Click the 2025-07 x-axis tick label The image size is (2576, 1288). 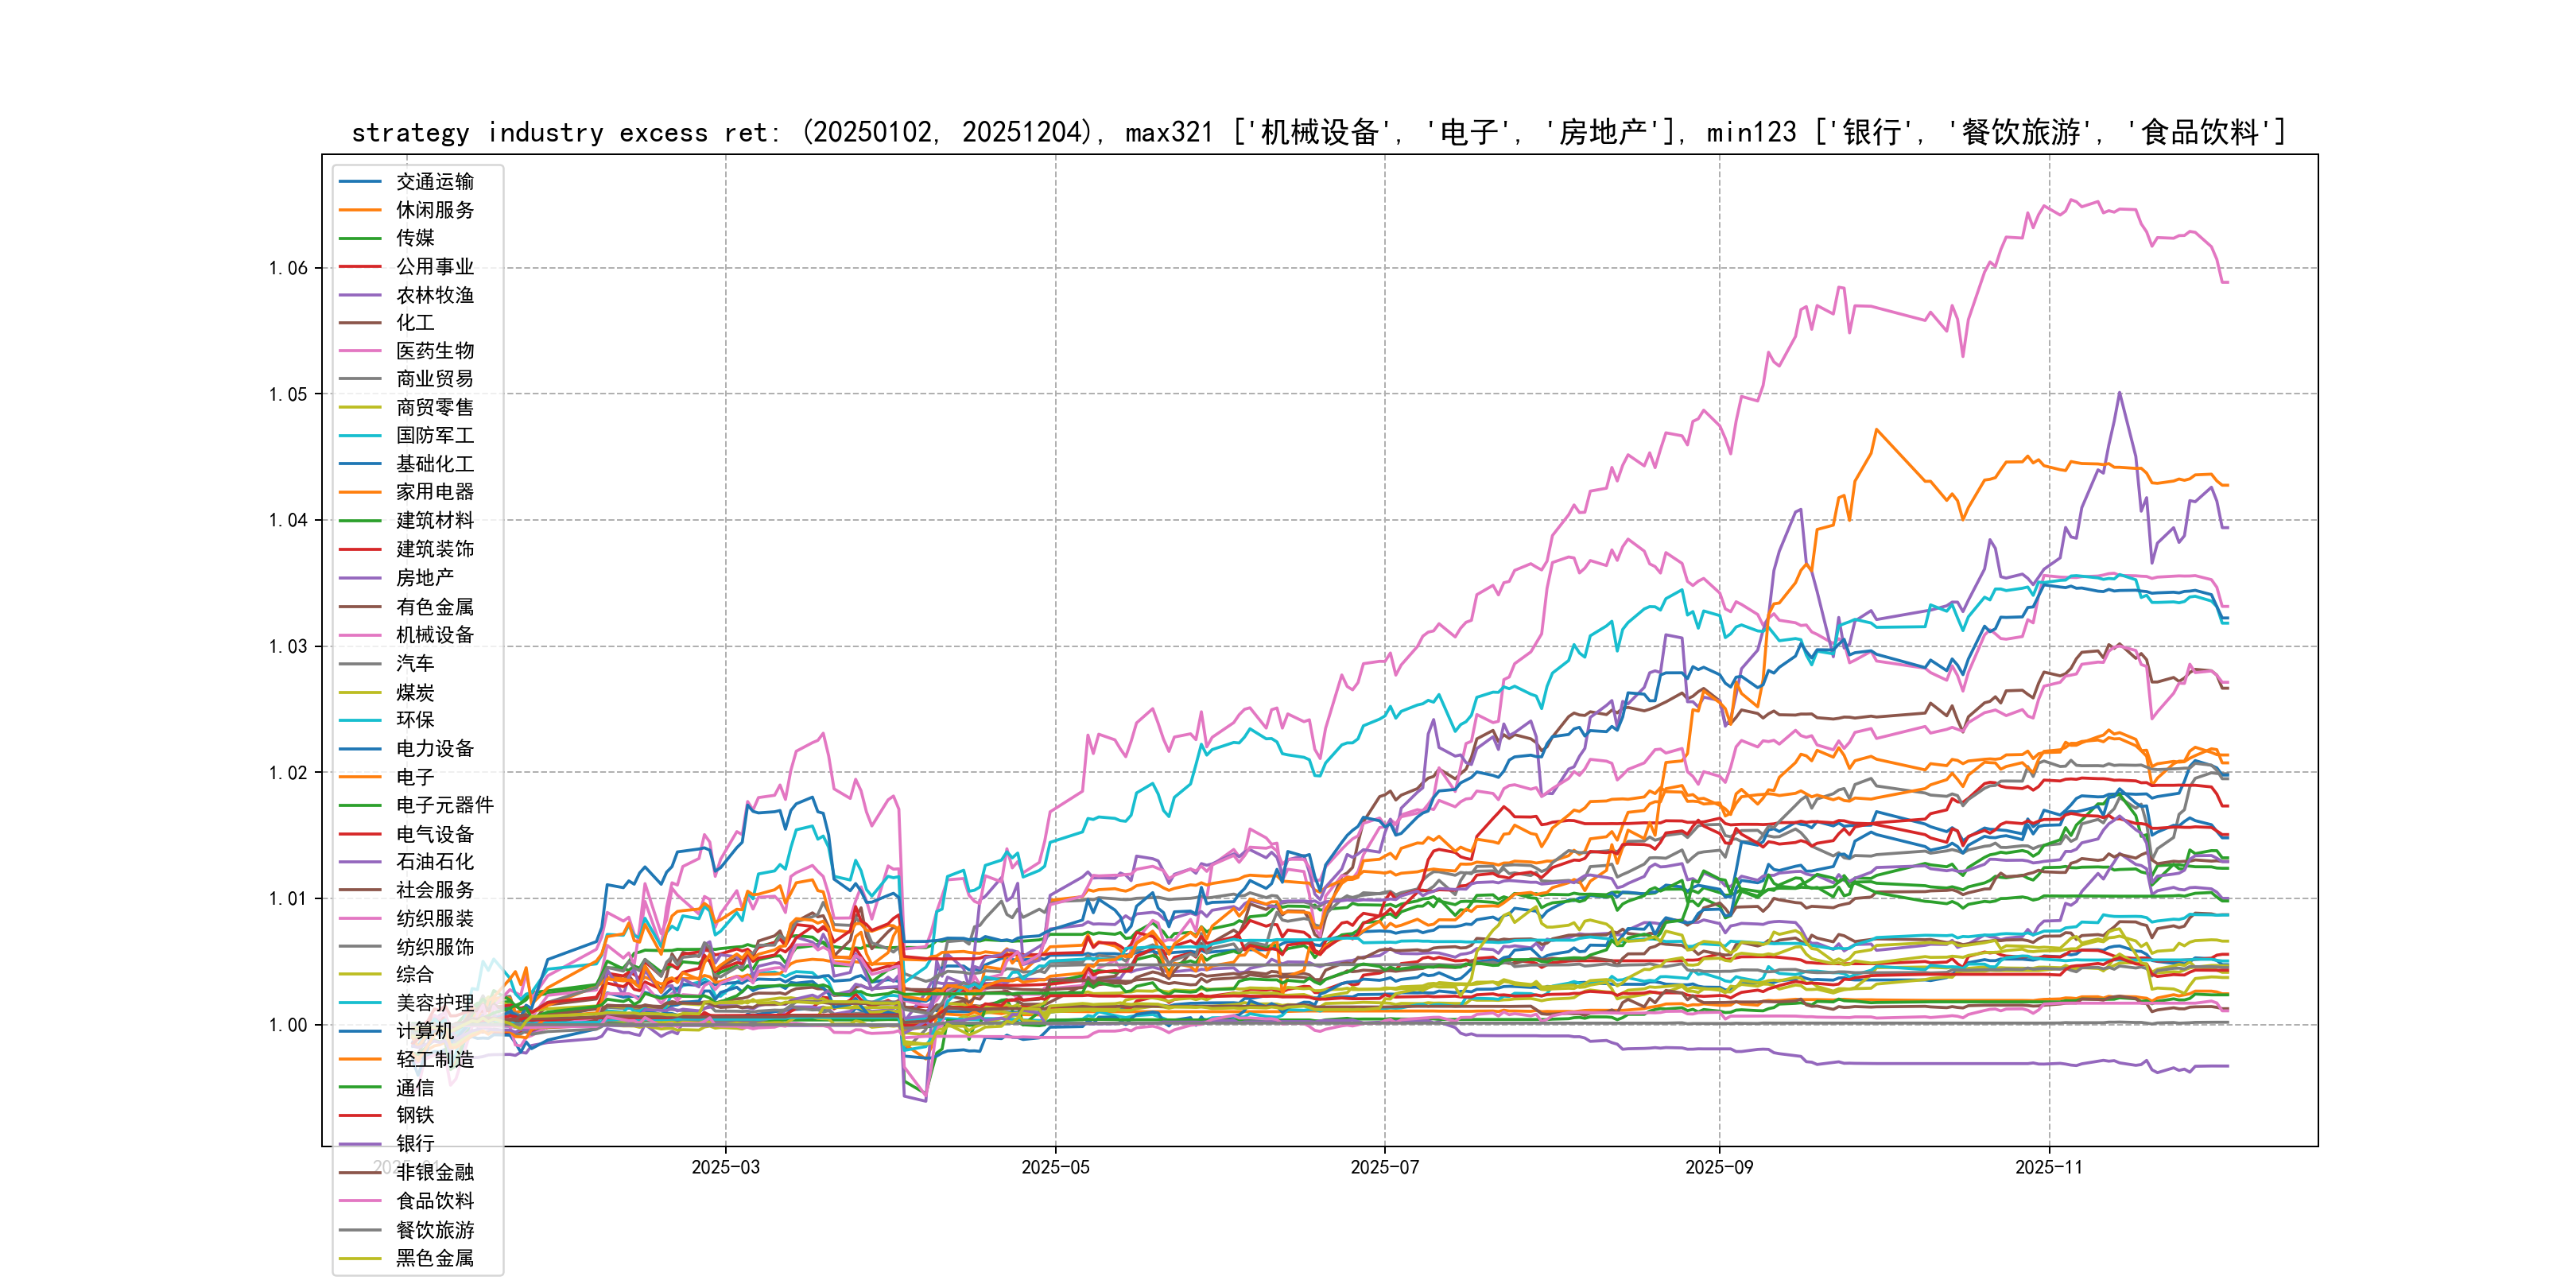pos(1384,1167)
